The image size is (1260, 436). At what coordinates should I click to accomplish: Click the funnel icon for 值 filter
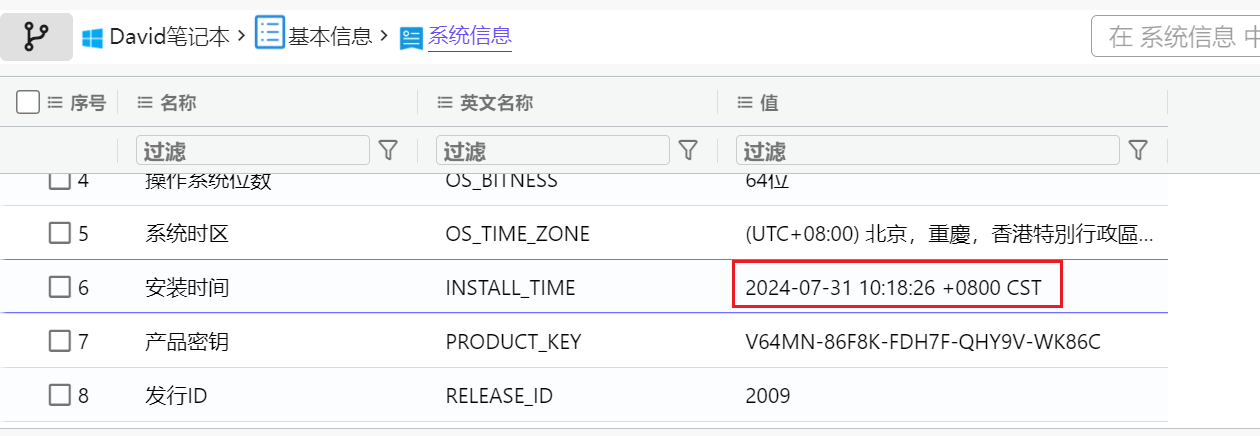click(1138, 150)
